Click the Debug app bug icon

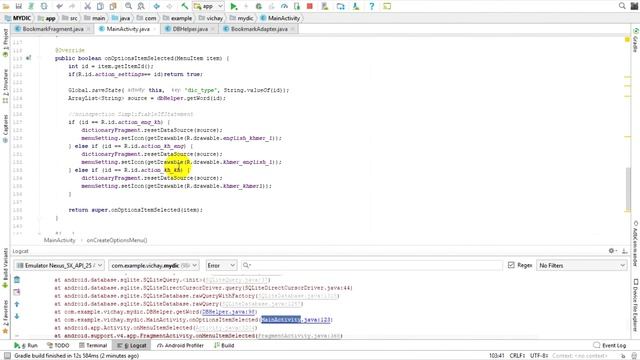point(258,6)
